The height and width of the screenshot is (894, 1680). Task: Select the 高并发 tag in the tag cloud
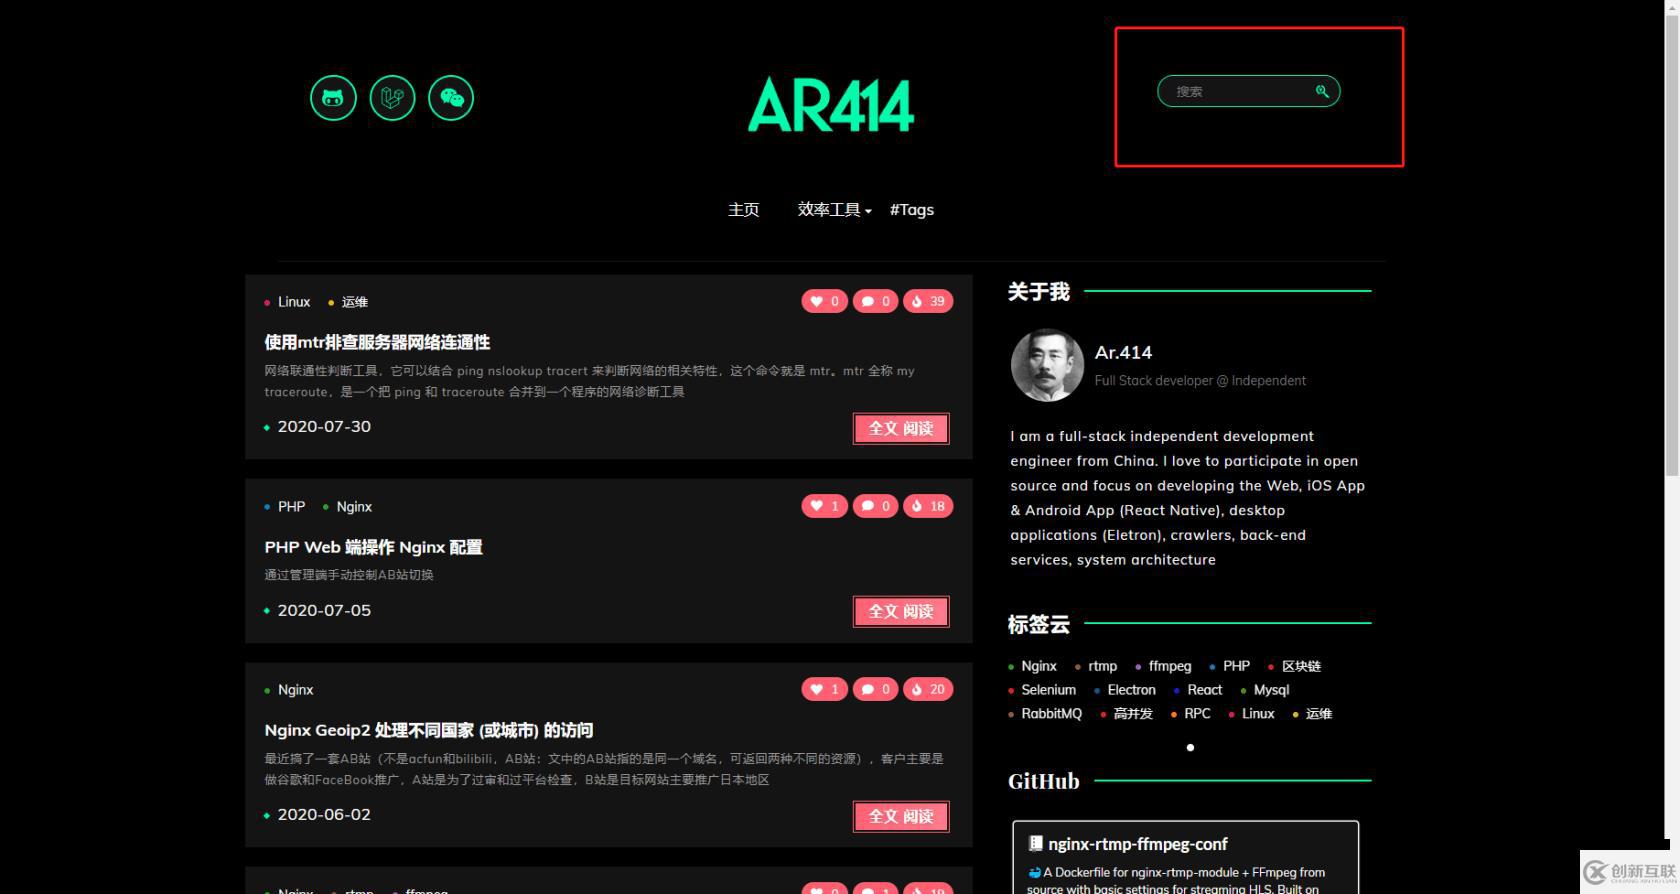(1133, 714)
